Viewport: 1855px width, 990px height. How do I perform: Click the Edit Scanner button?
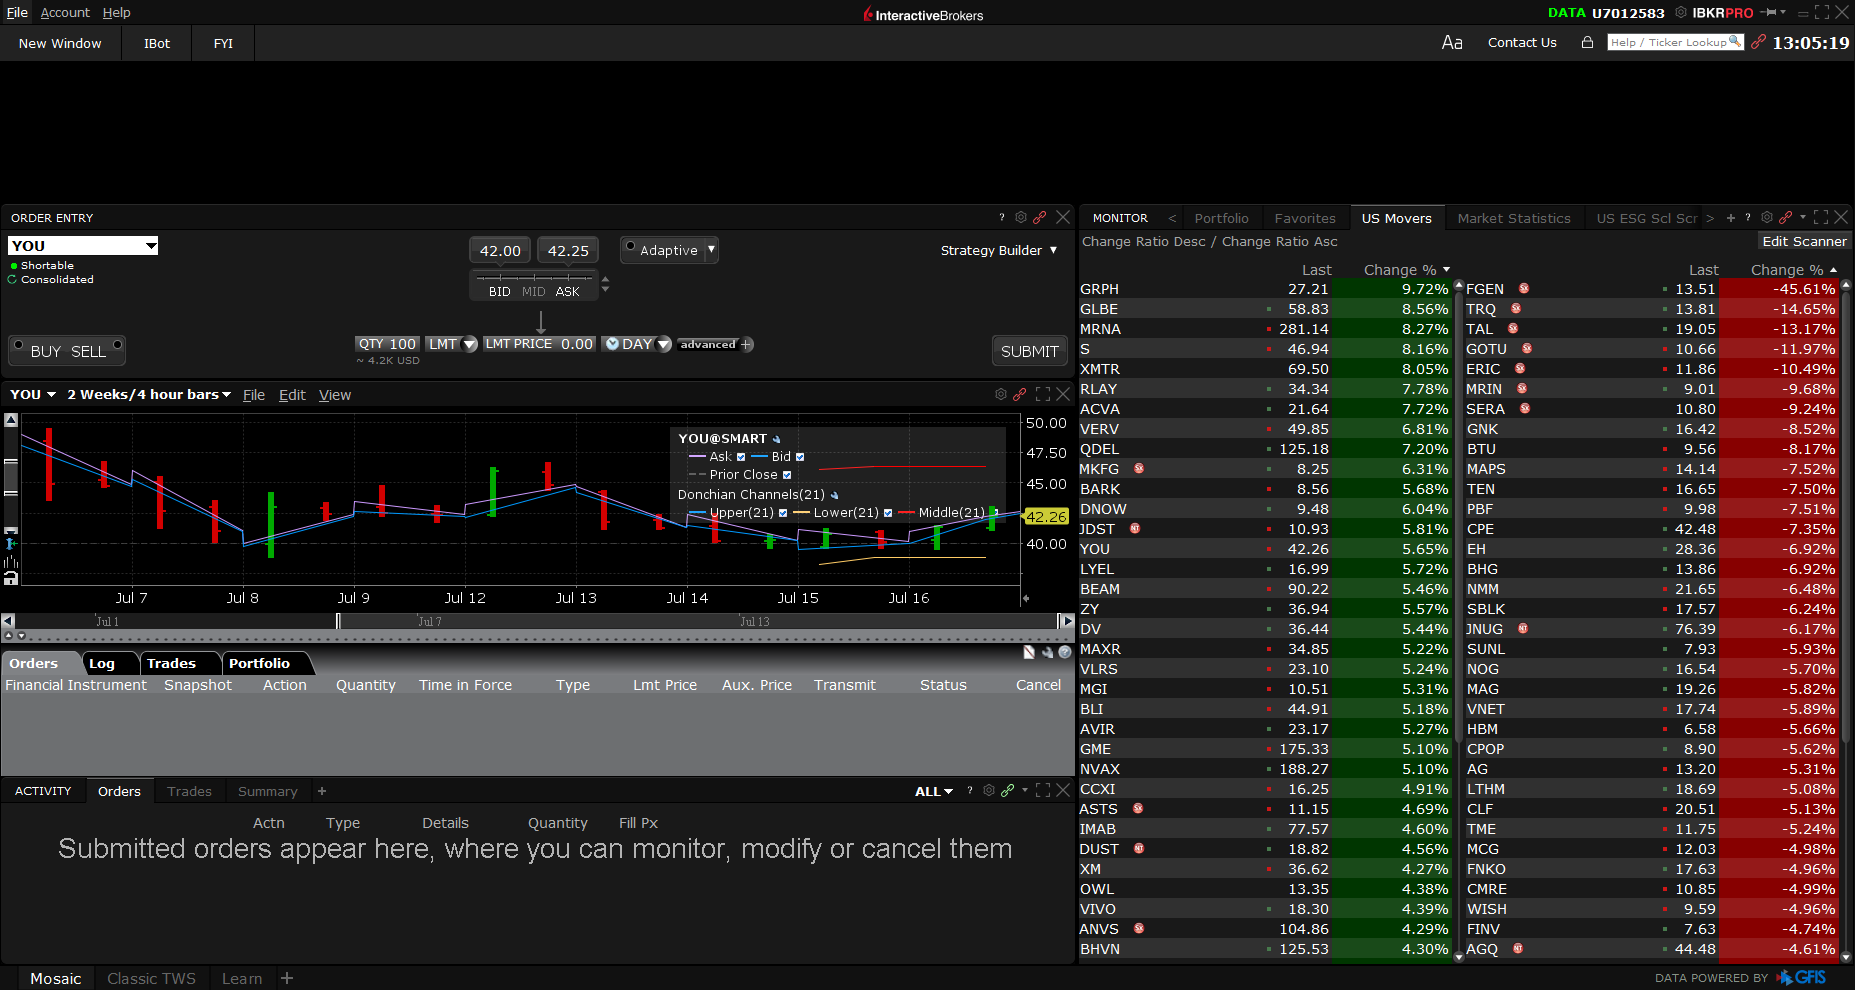click(x=1803, y=241)
